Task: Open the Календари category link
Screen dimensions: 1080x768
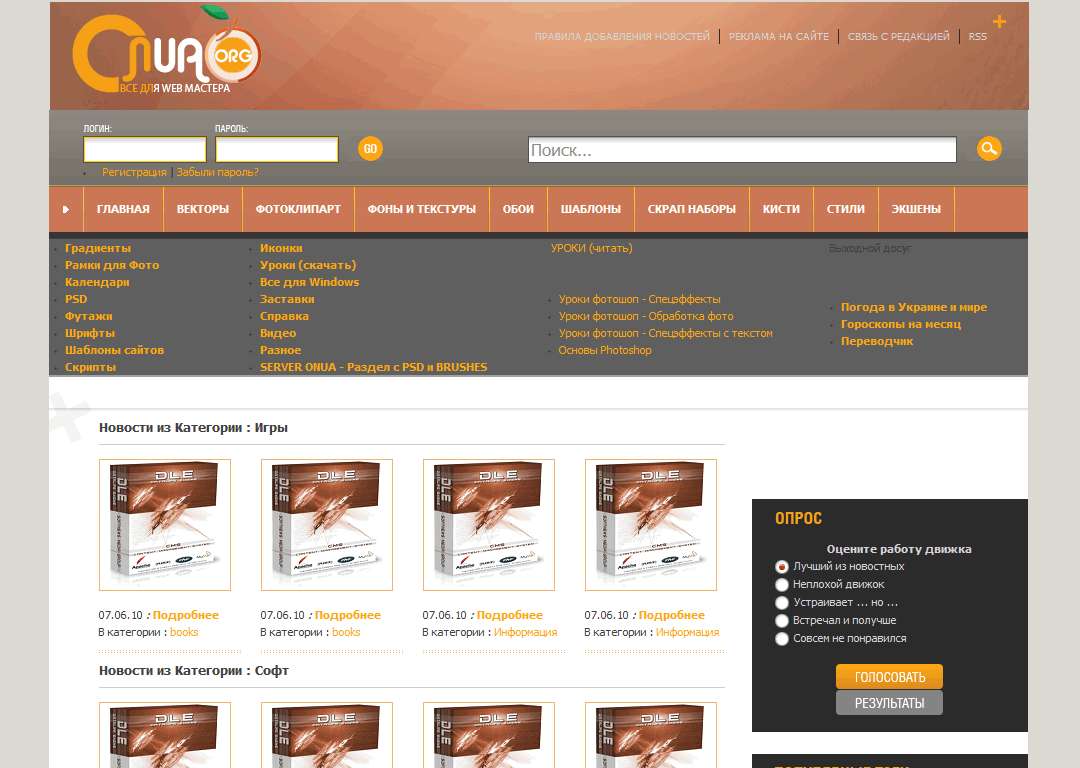Action: [97, 282]
